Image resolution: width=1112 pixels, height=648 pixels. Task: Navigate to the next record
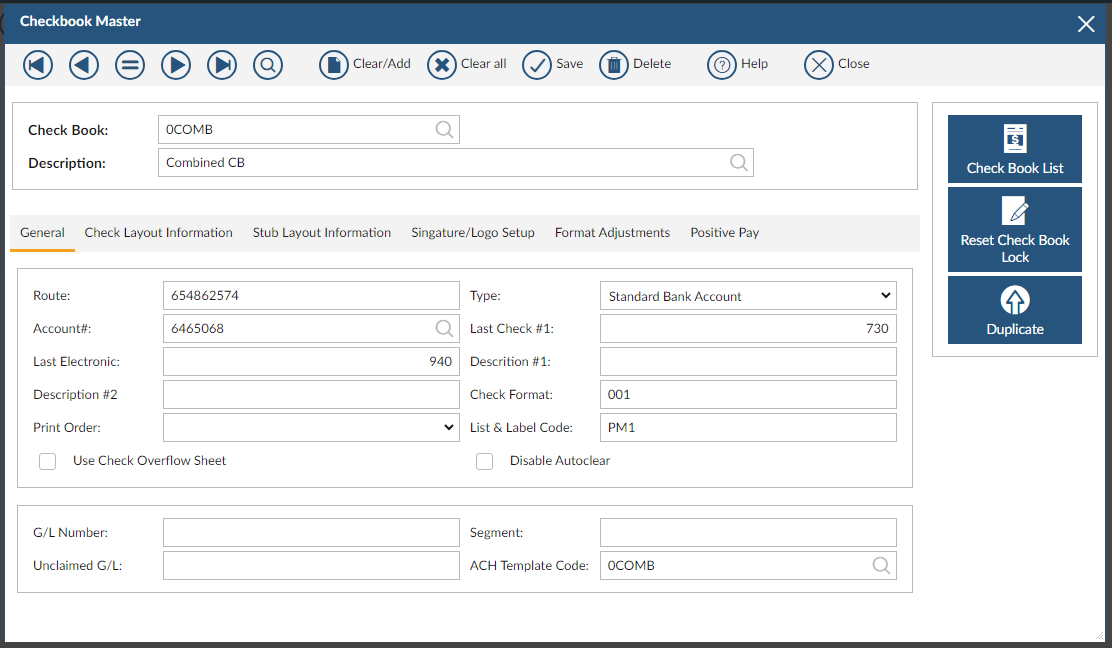pos(176,65)
